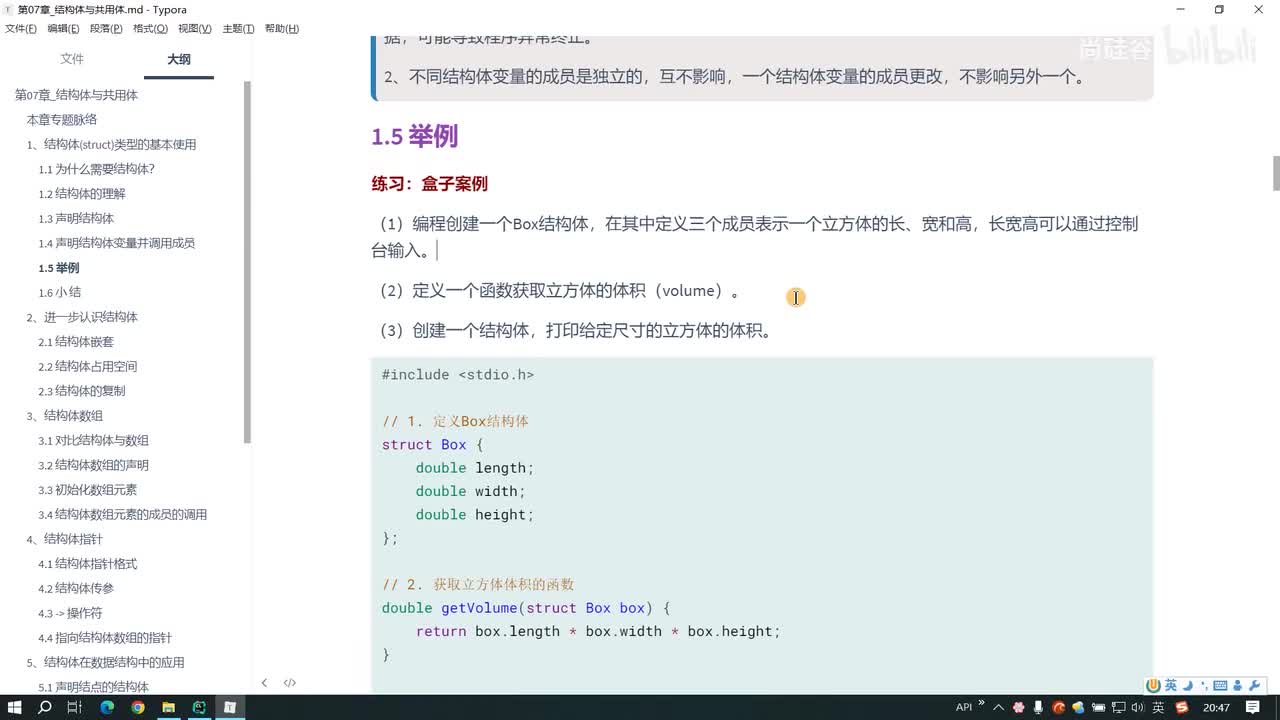The height and width of the screenshot is (720, 1280).
Task: Jump to outline section 2、进一步认识结构体
Action: 82,317
